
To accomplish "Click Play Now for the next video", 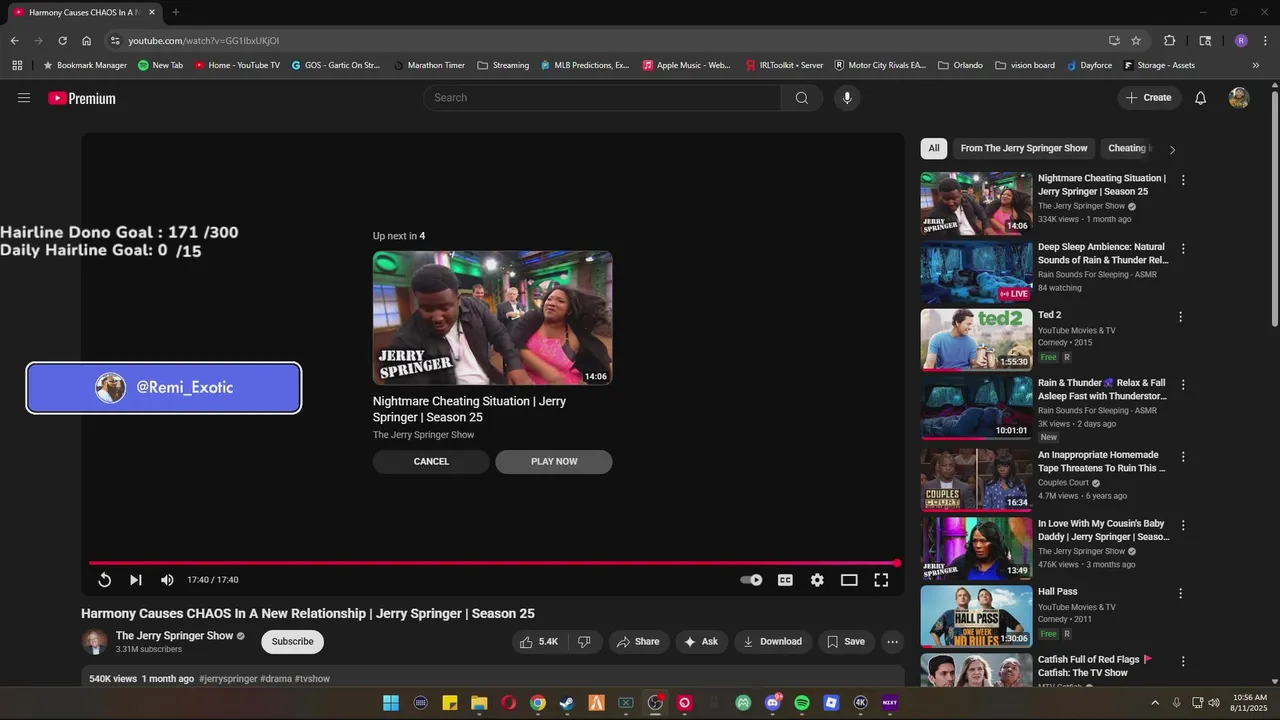I will click(x=554, y=461).
